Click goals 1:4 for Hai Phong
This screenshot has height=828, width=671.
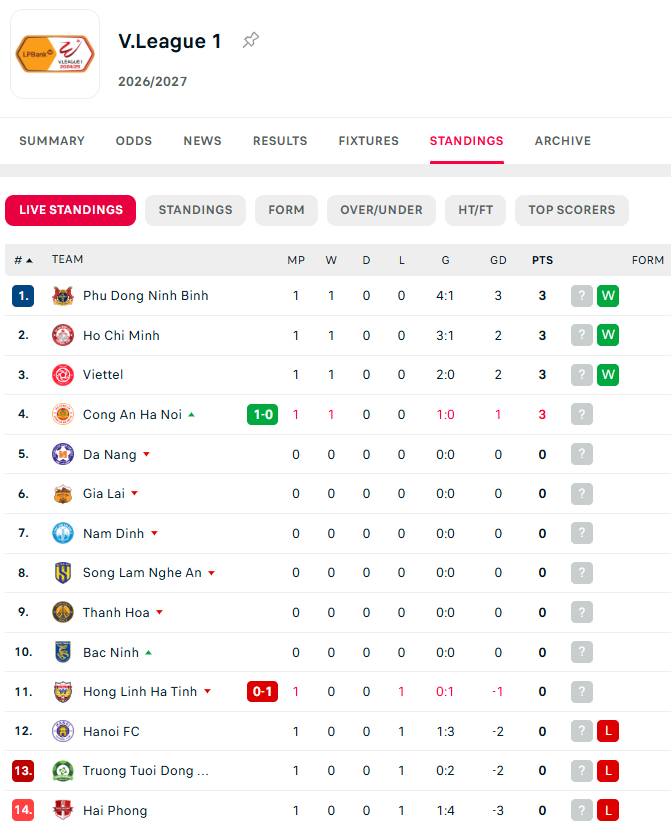[445, 811]
